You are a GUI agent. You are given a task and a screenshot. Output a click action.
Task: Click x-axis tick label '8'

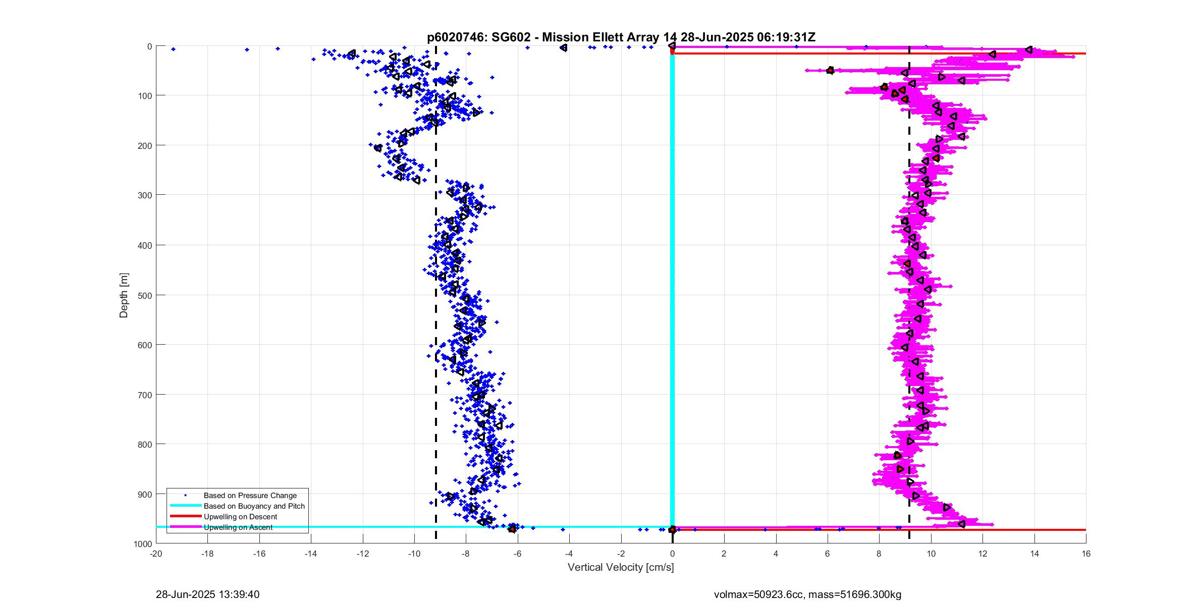[x=879, y=553]
